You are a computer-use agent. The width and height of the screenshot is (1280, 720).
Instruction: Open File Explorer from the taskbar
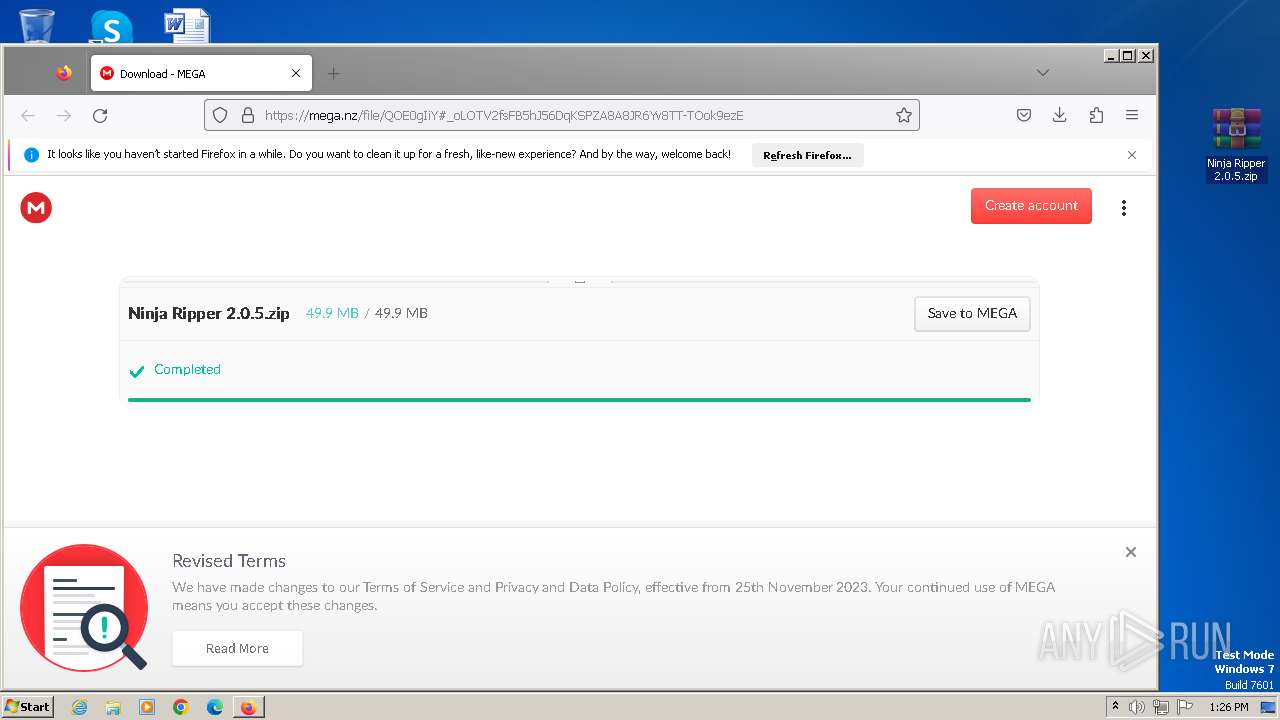113,707
